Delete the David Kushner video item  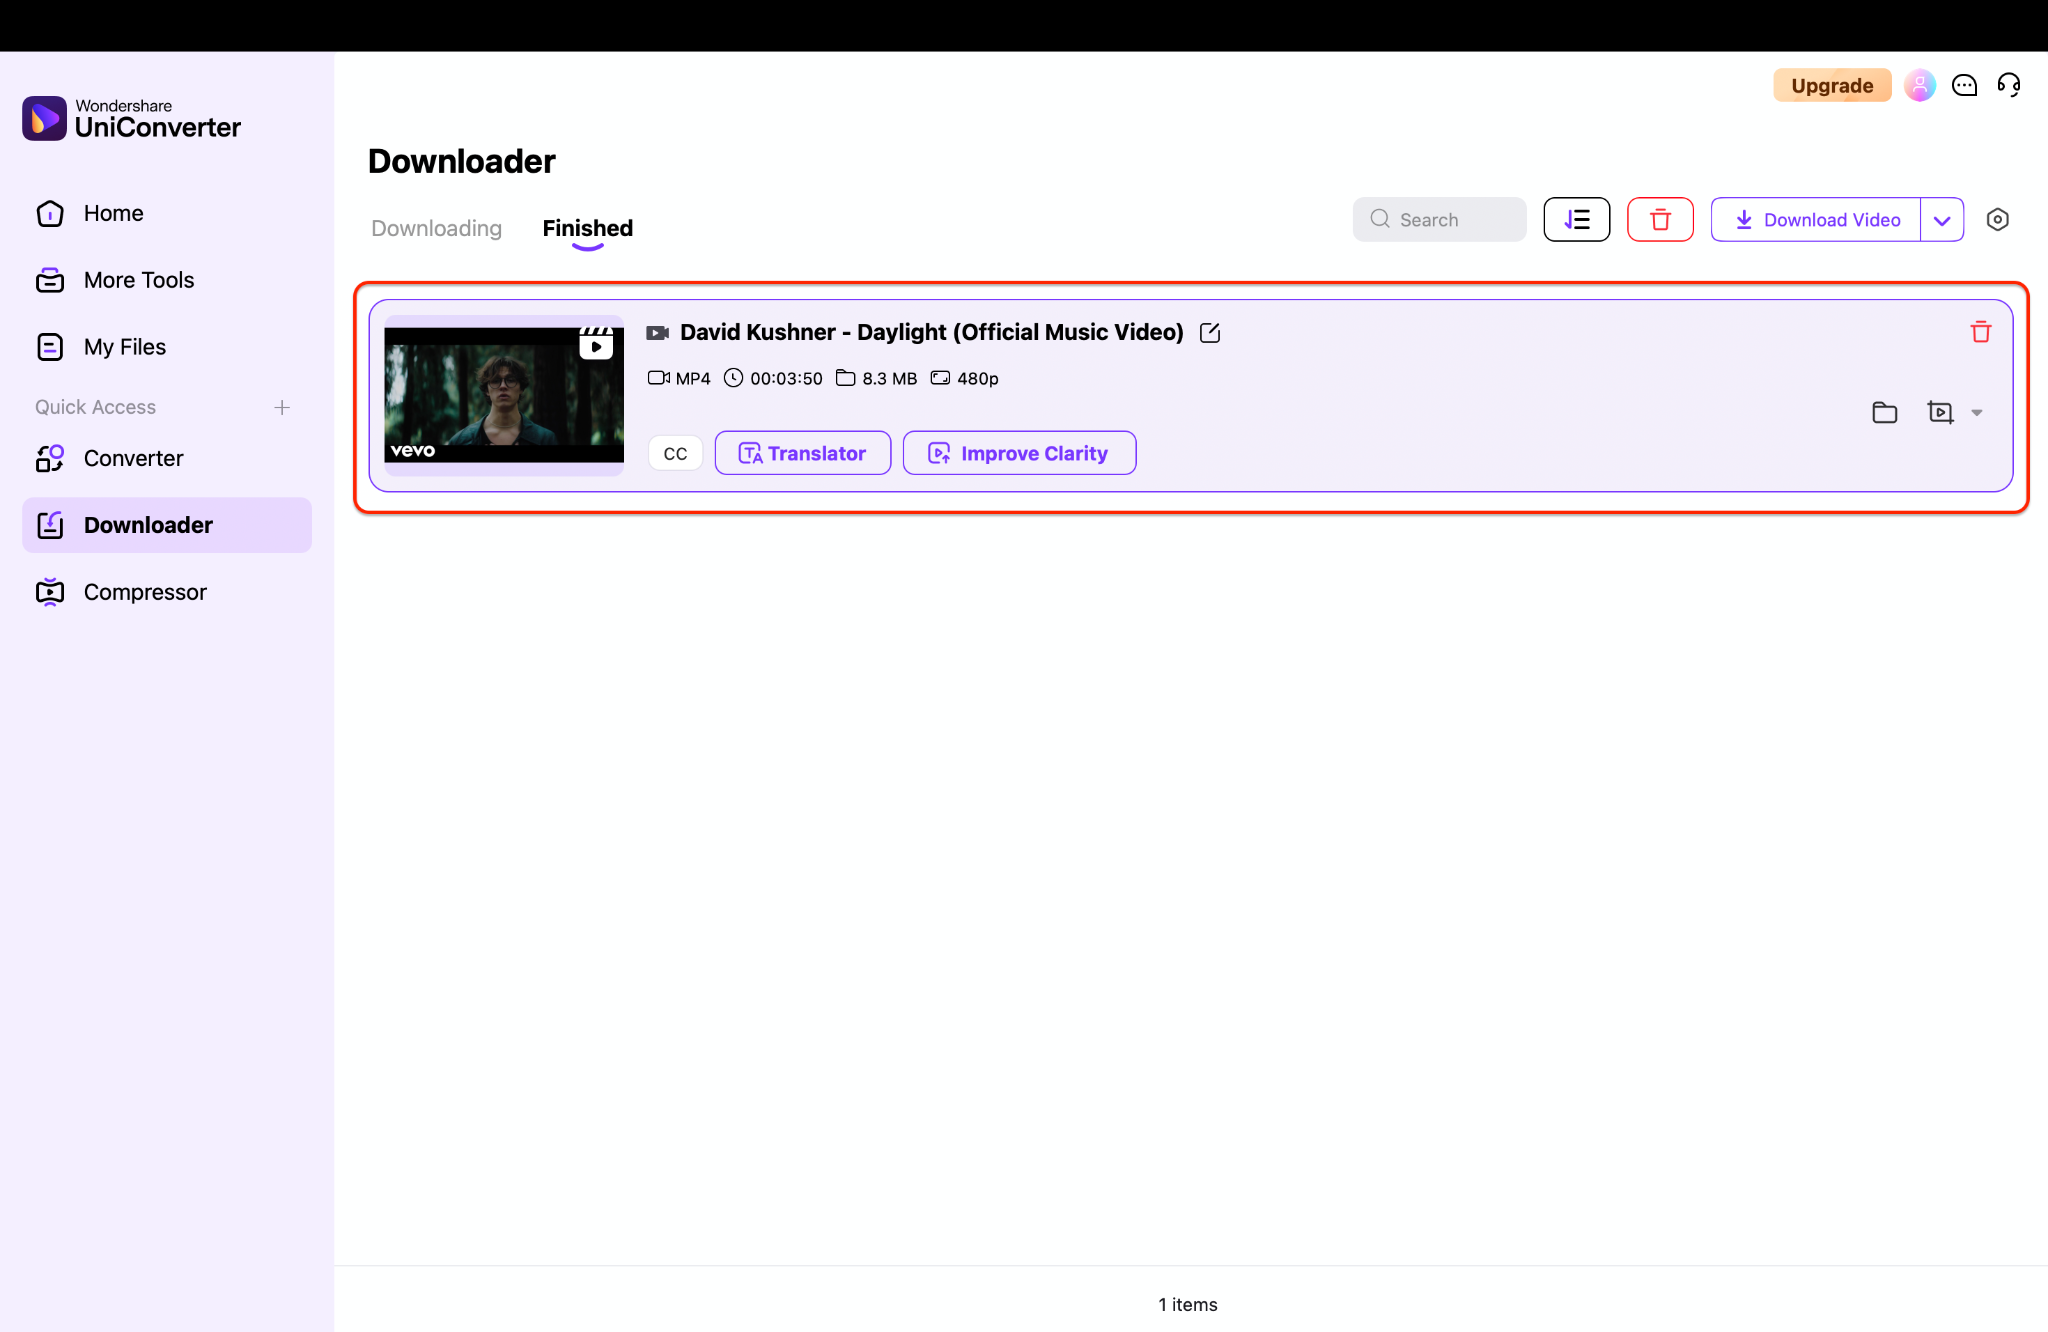(1980, 332)
